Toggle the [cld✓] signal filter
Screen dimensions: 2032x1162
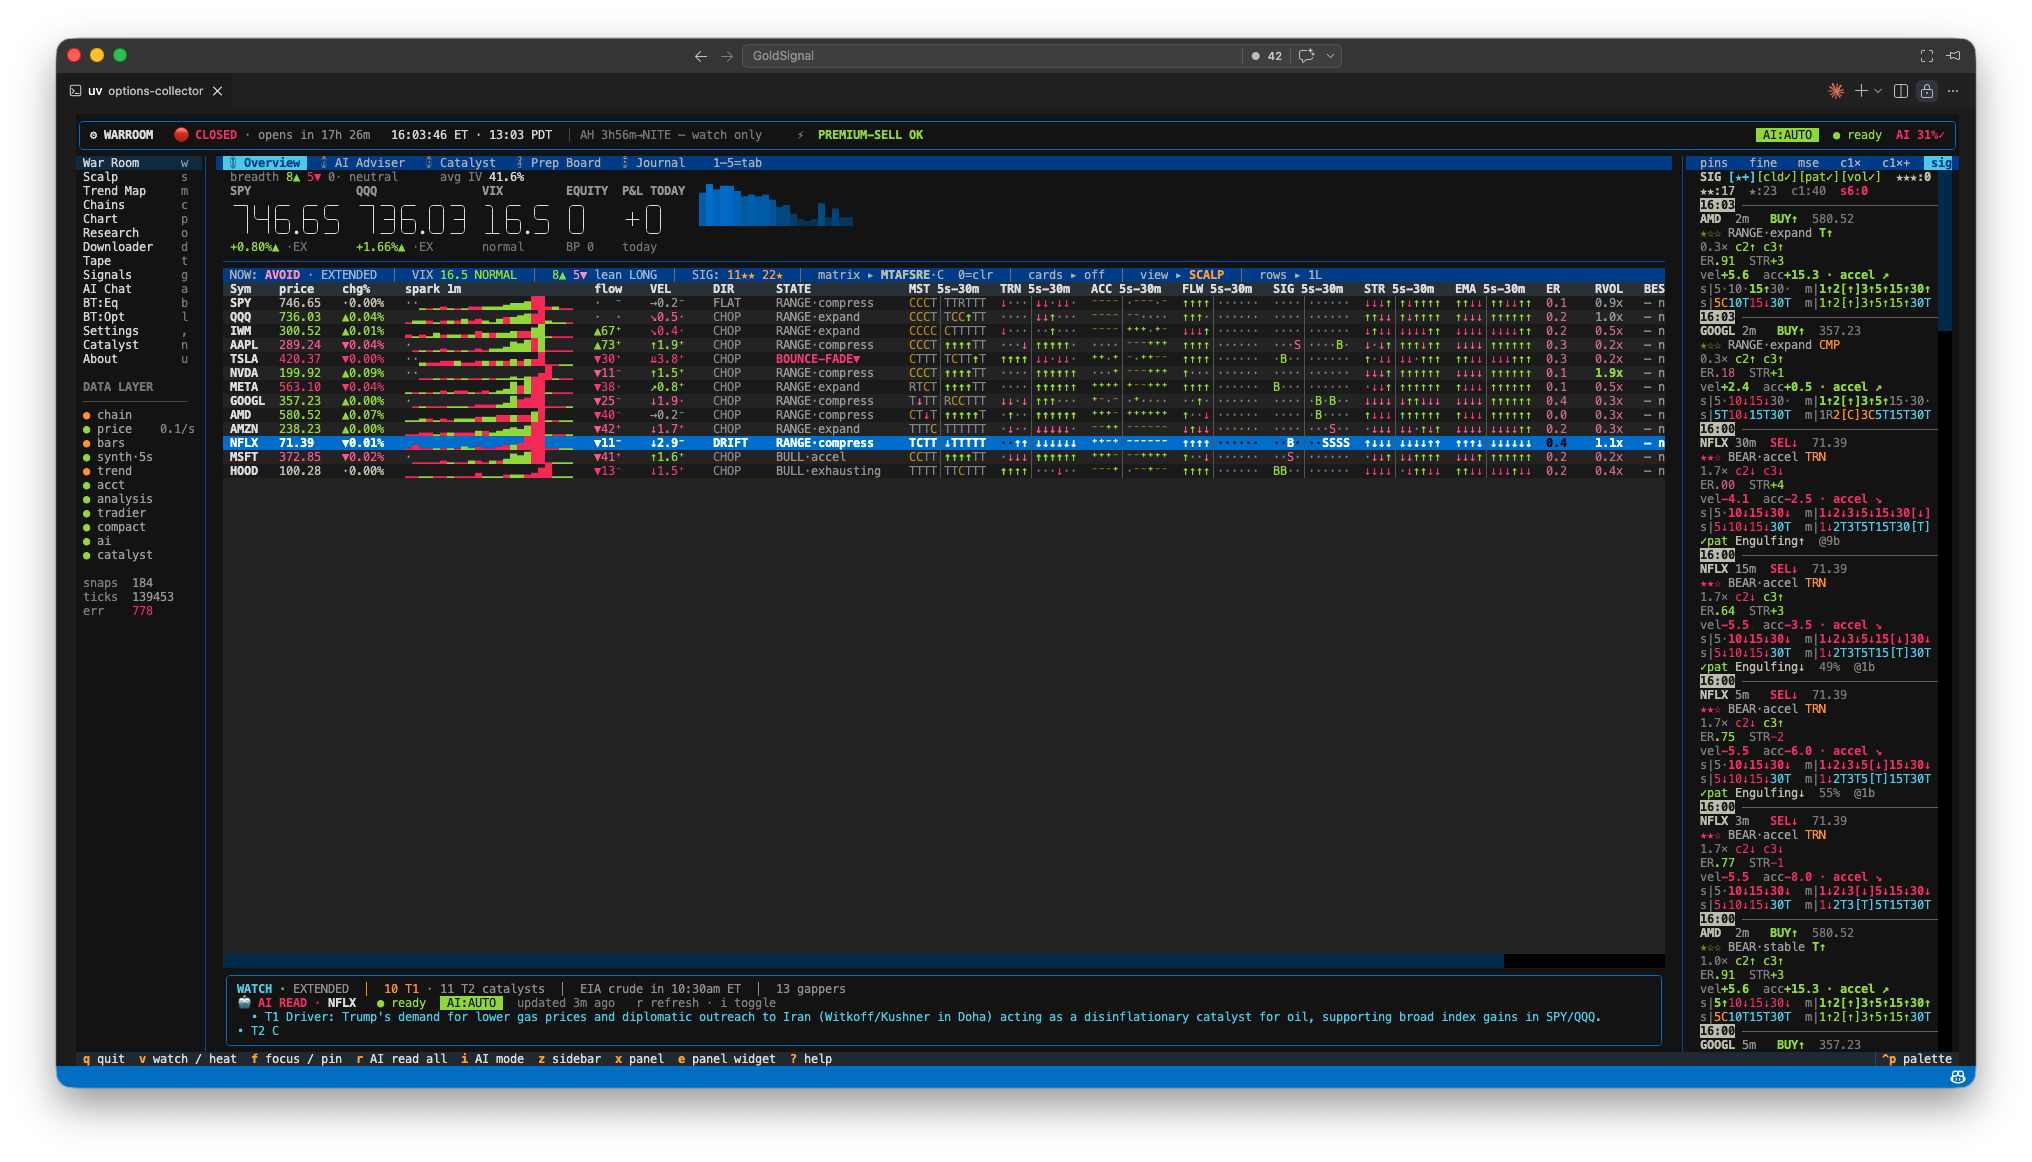tap(1777, 177)
